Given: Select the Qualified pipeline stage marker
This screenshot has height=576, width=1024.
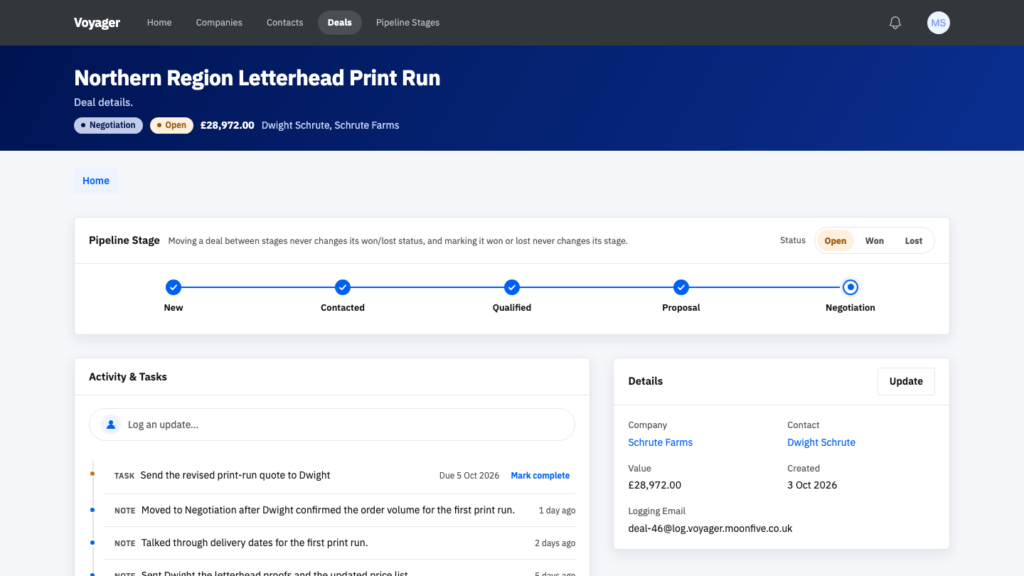Looking at the screenshot, I should click(x=511, y=287).
